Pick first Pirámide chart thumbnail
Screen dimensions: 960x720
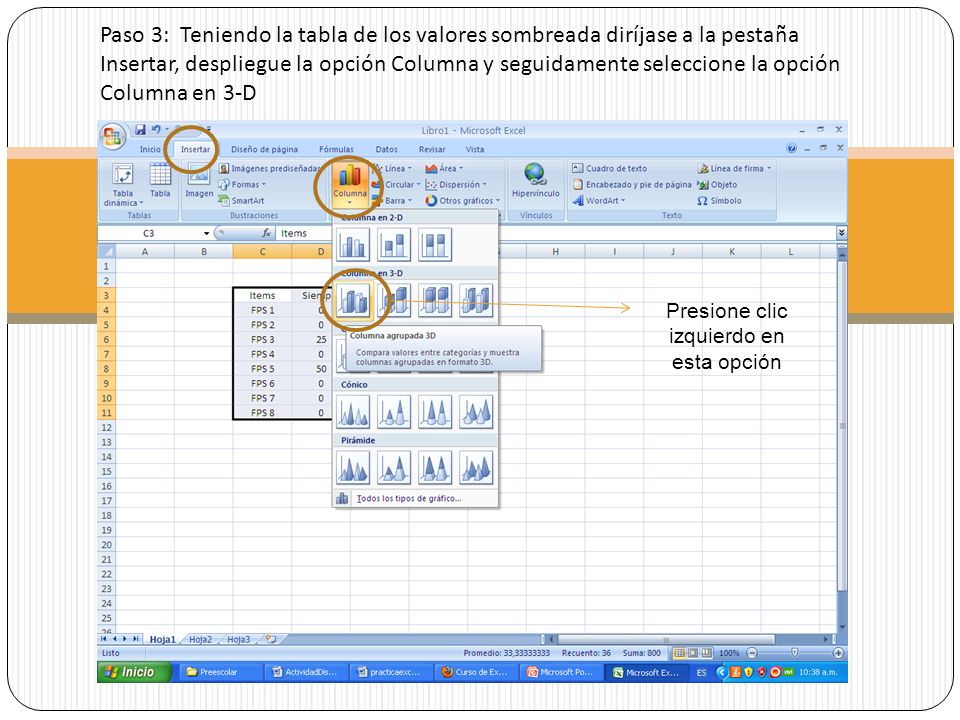[x=353, y=467]
